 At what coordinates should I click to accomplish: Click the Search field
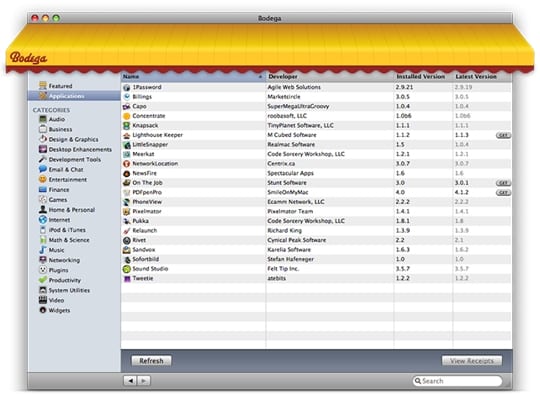pyautogui.click(x=457, y=381)
